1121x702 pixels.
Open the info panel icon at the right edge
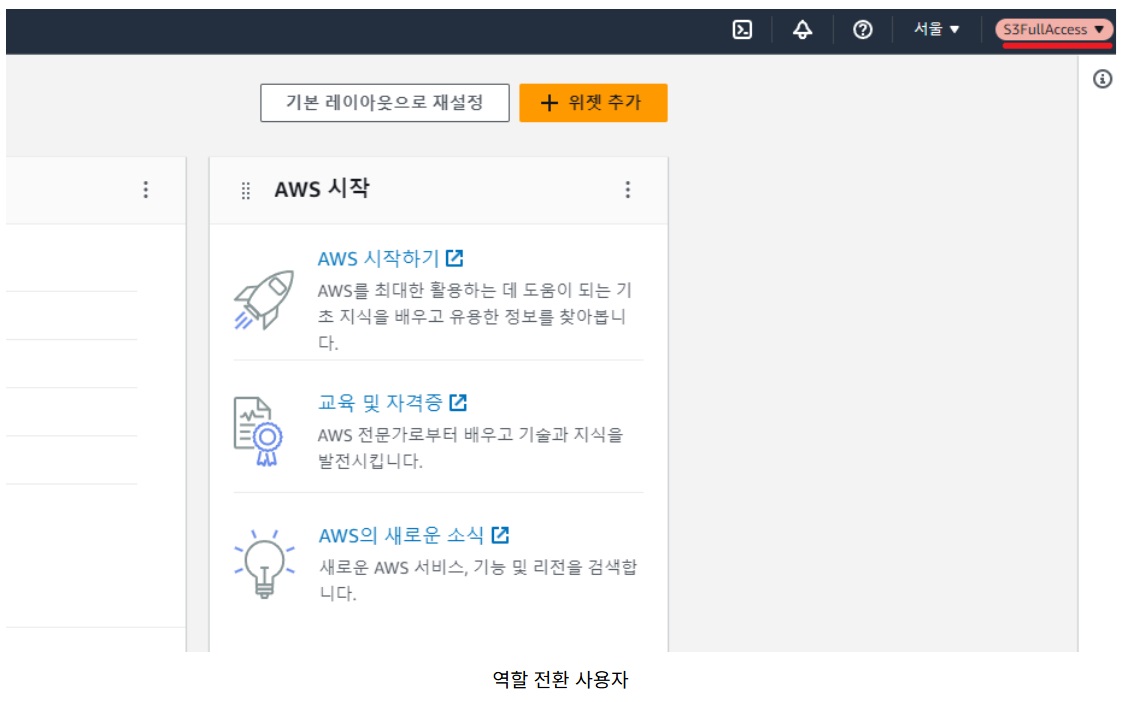(1102, 79)
